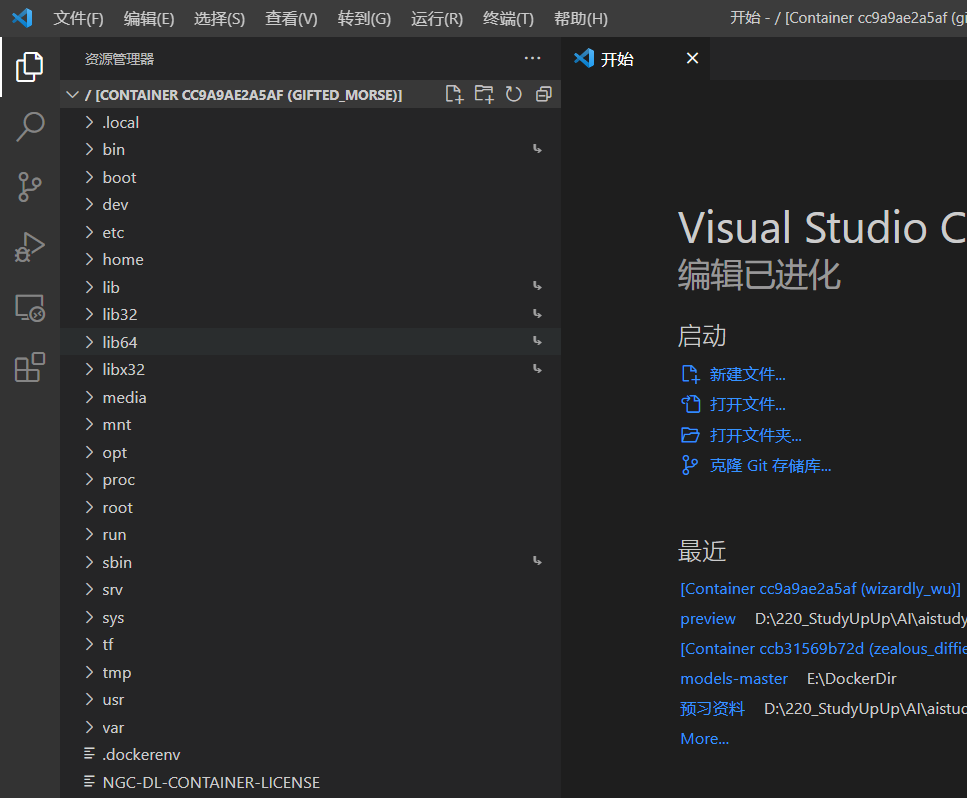
Task: Open the 转到(G) menu
Action: click(364, 19)
